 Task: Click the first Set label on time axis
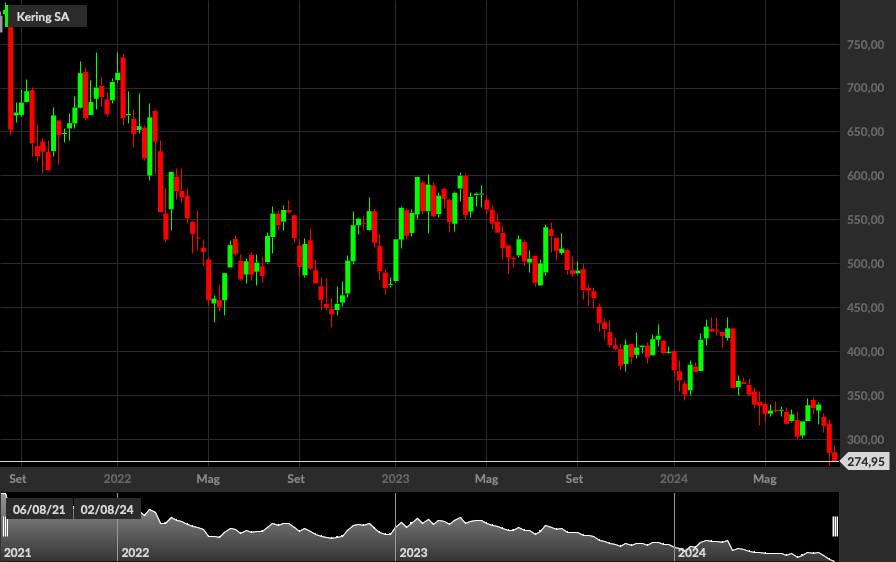(x=18, y=479)
